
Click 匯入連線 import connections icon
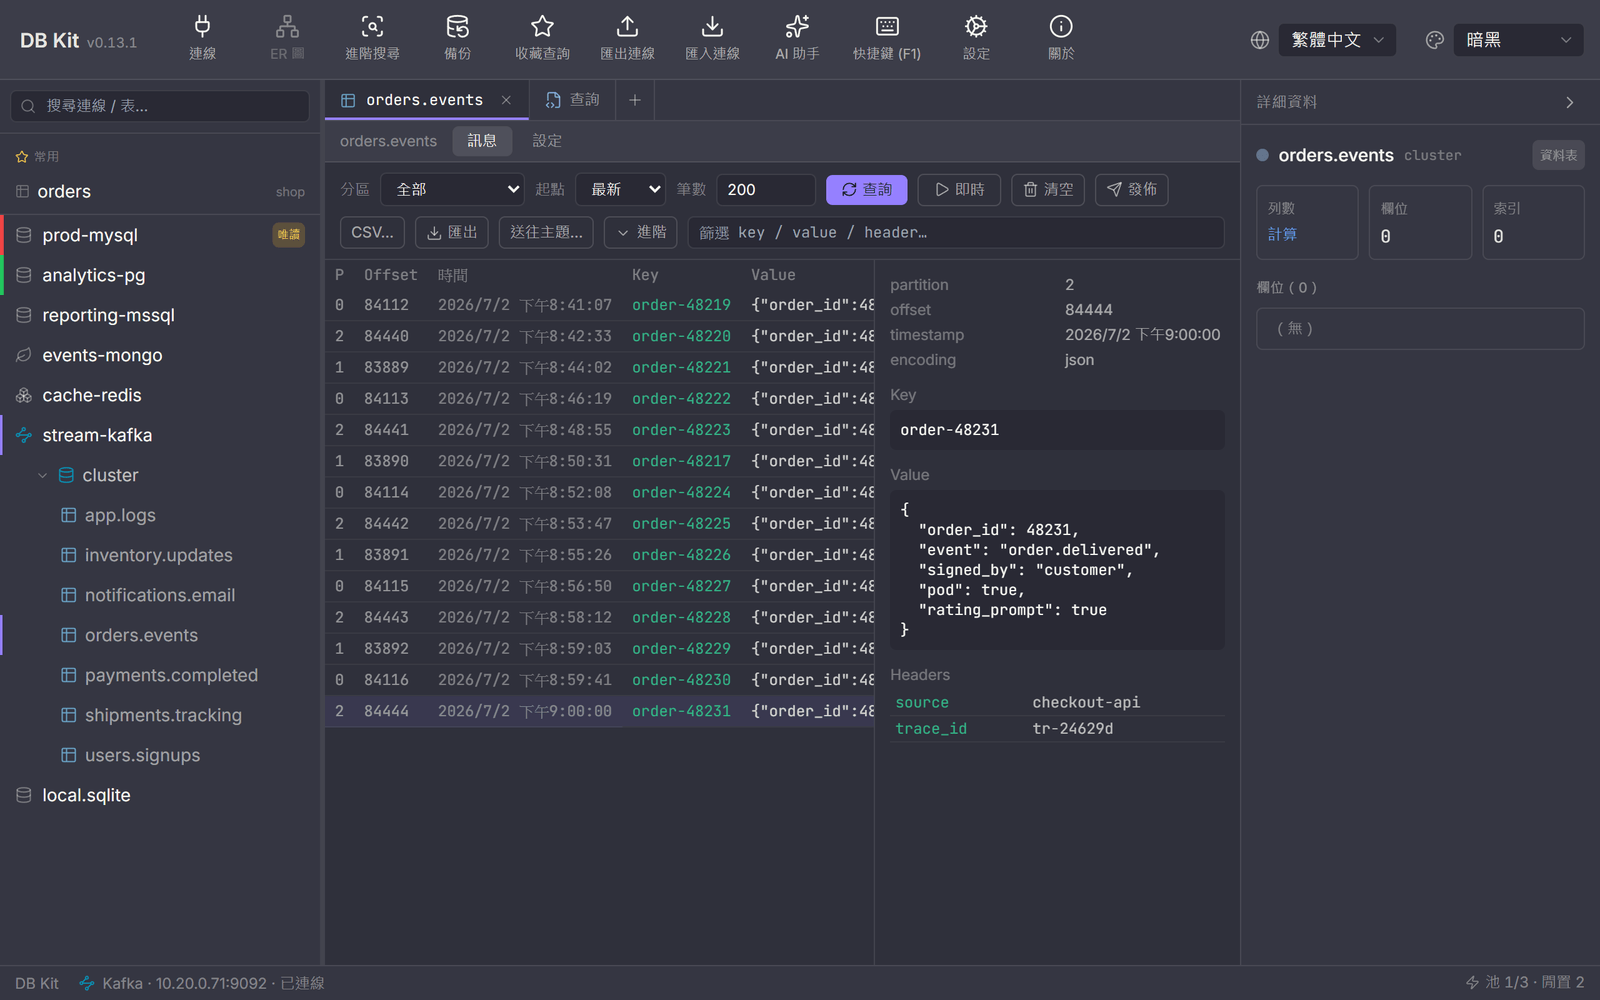(x=712, y=39)
